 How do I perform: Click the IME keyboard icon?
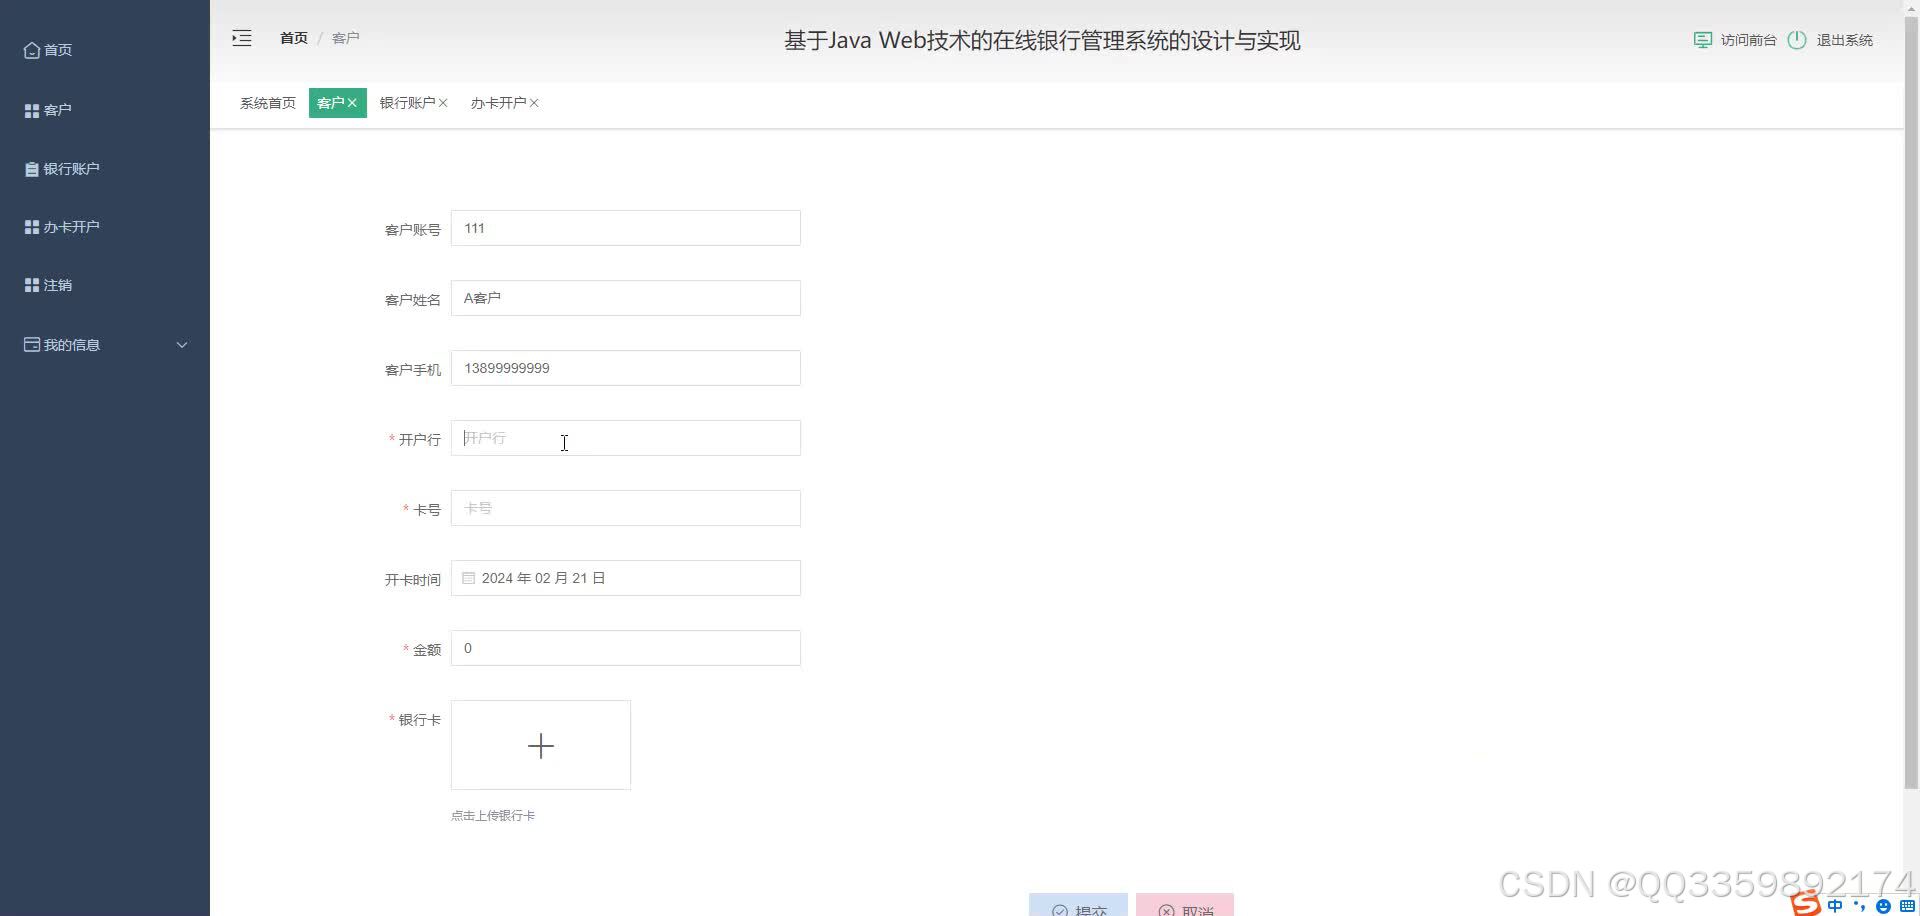[x=1907, y=906]
